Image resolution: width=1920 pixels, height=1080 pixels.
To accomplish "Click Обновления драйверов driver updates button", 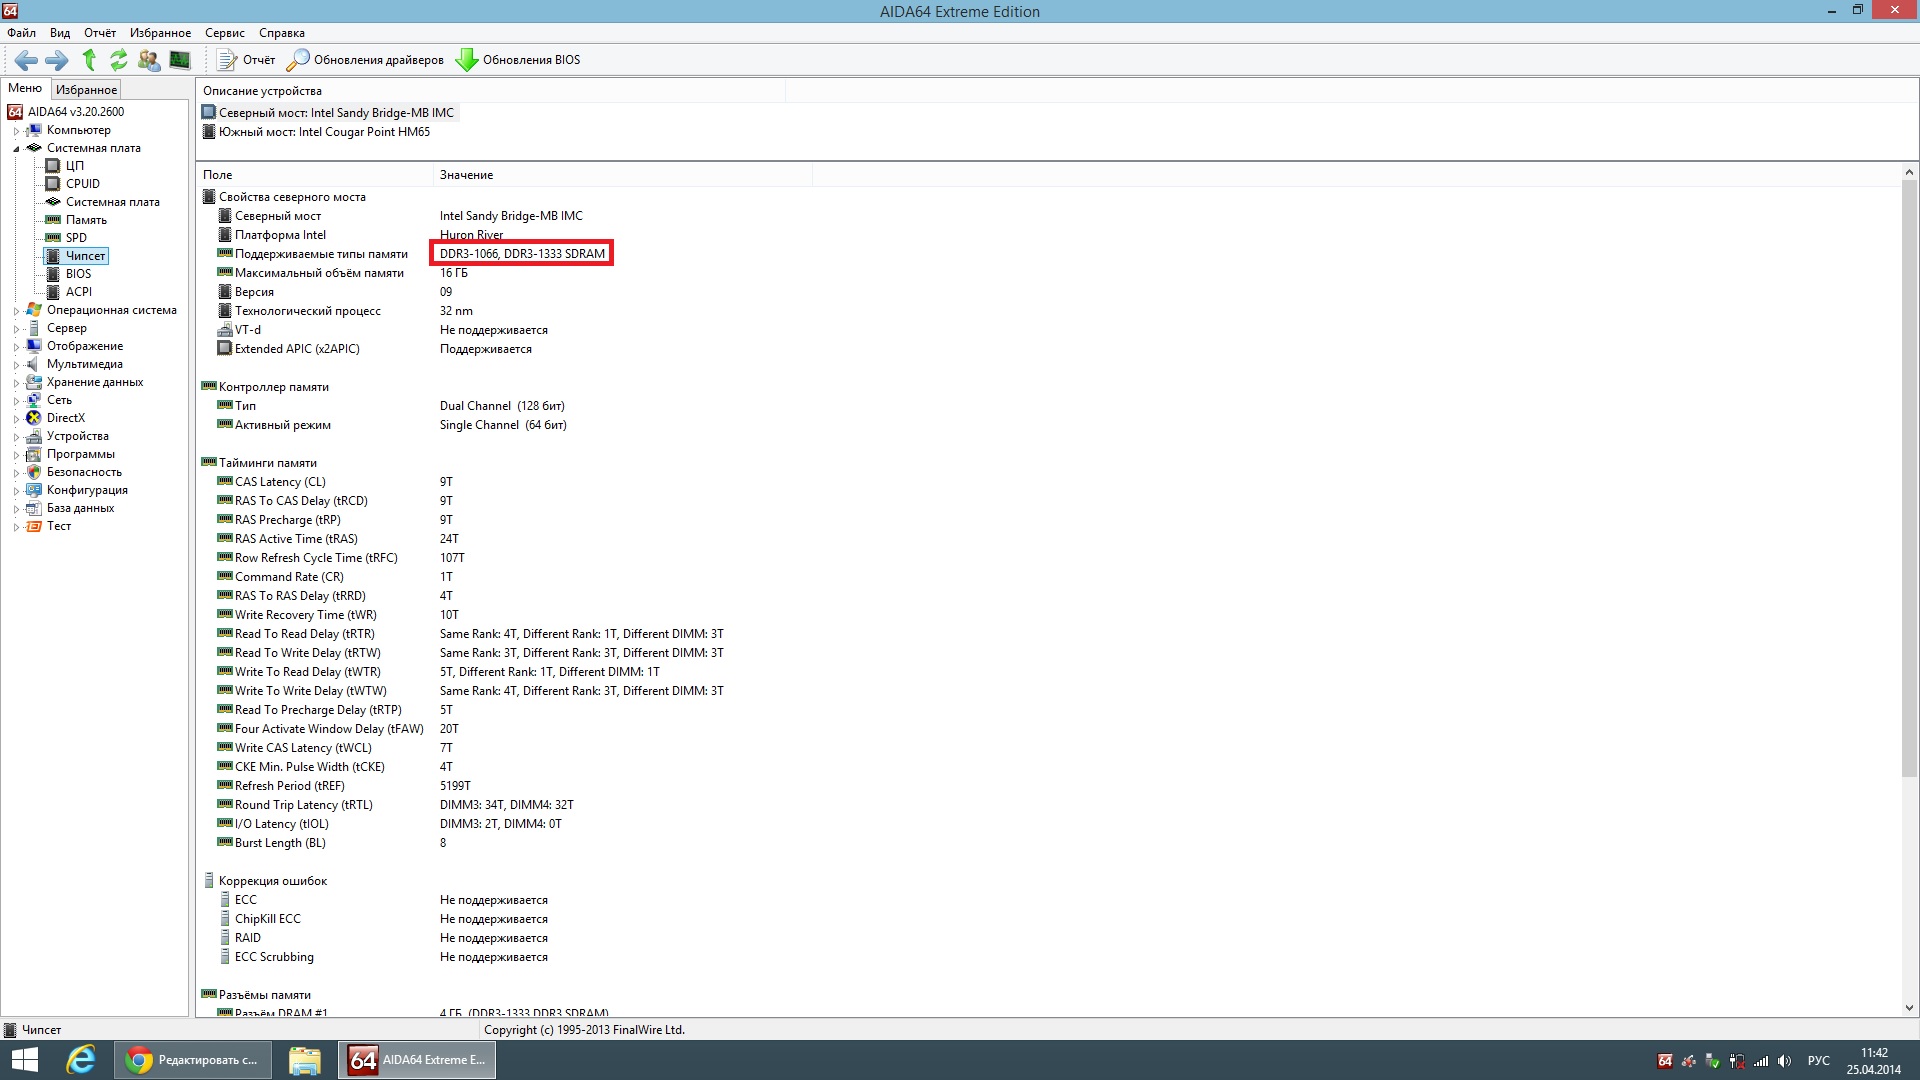I will coord(366,60).
